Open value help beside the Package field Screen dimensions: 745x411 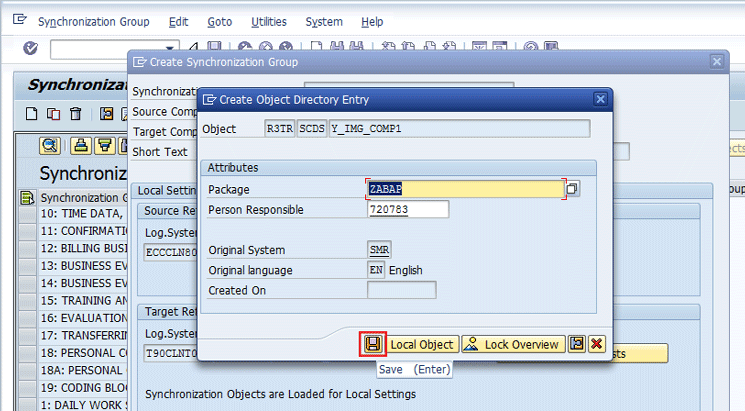(572, 188)
